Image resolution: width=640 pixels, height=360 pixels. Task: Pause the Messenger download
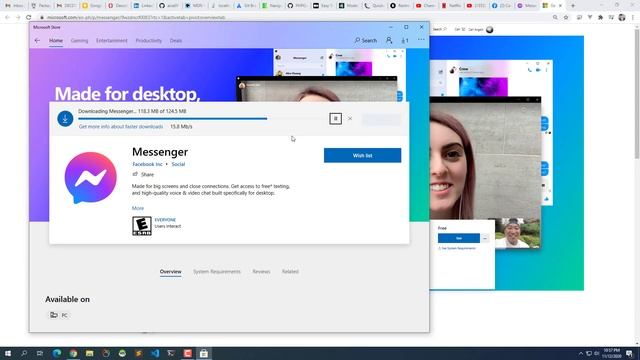tap(336, 118)
